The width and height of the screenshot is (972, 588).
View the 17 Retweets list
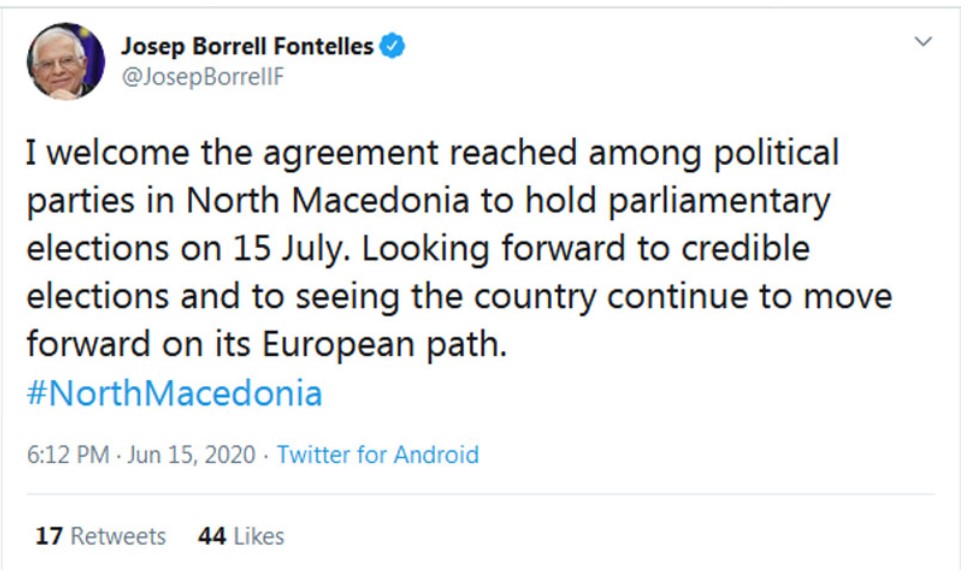[x=100, y=536]
